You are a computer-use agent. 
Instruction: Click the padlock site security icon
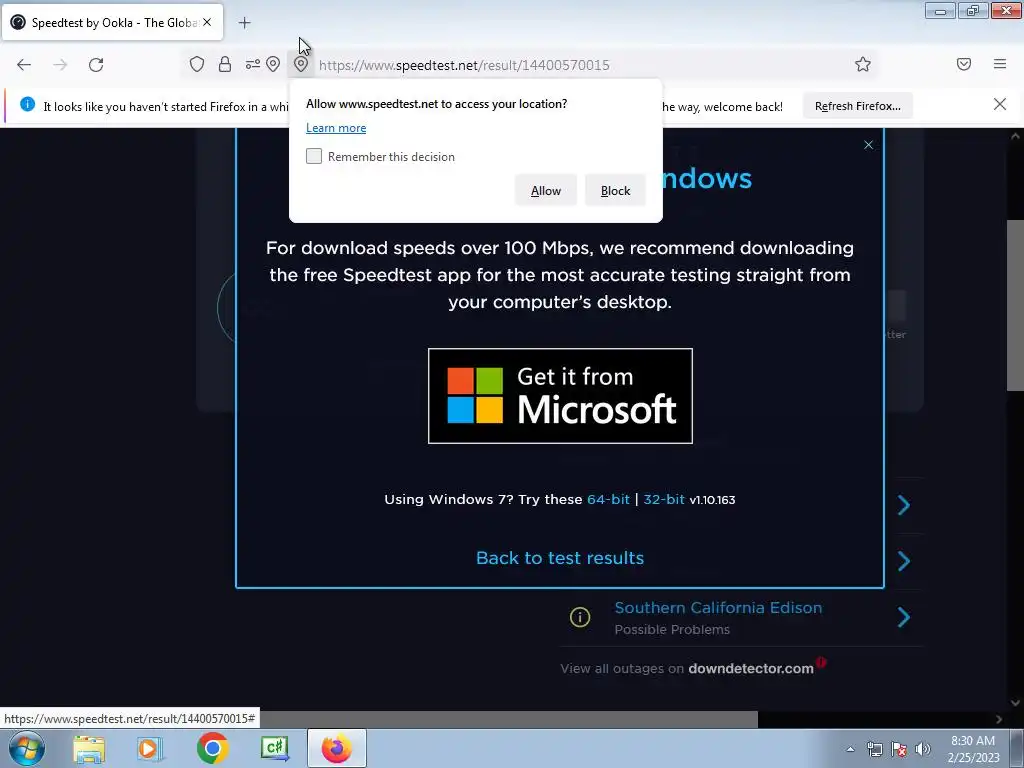point(225,64)
